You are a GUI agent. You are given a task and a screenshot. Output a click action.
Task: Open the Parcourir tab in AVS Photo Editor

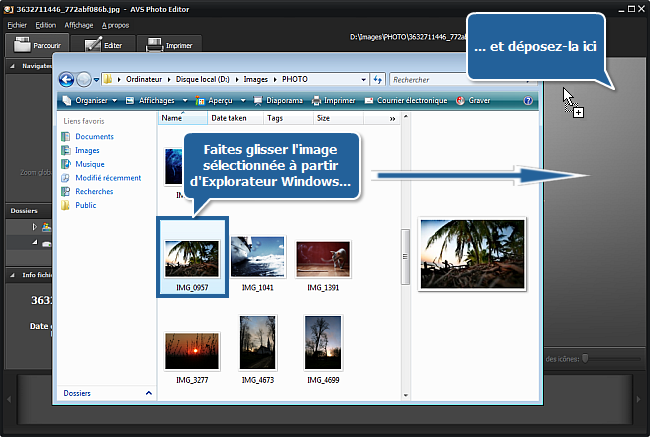pos(37,45)
